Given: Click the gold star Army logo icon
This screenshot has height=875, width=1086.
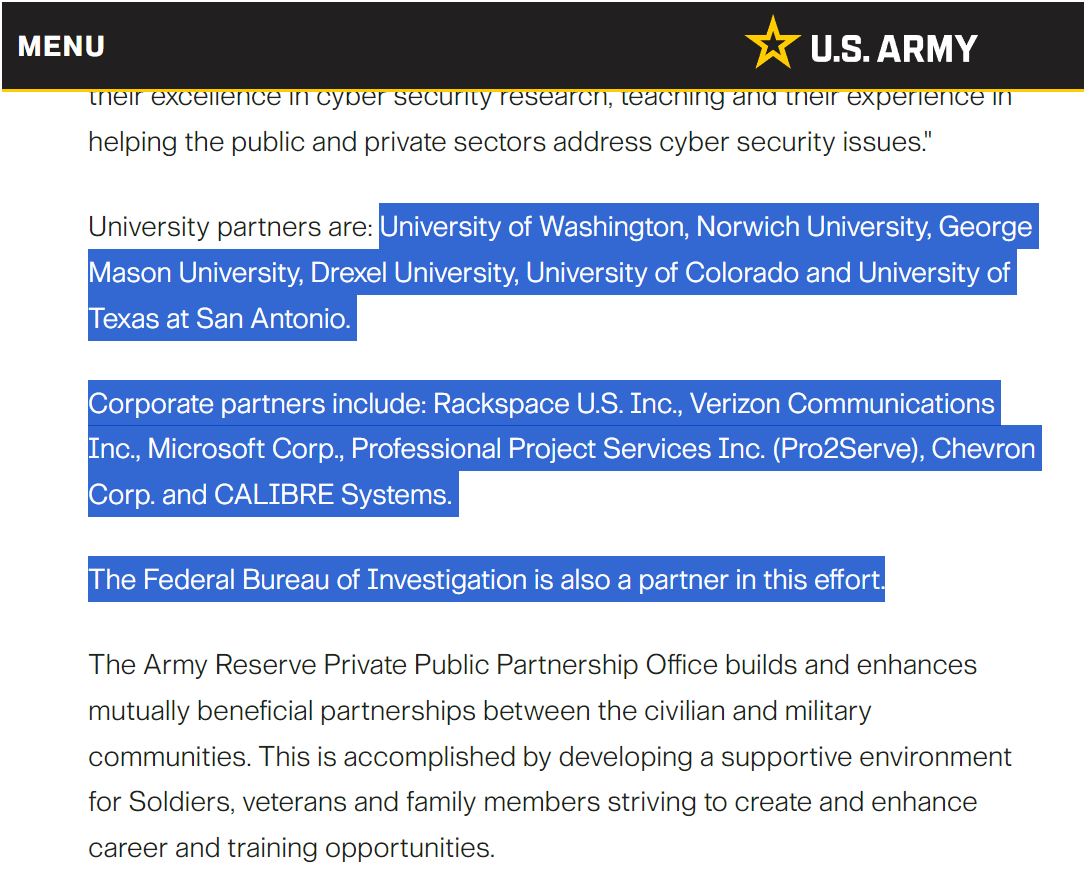Looking at the screenshot, I should click(x=772, y=43).
